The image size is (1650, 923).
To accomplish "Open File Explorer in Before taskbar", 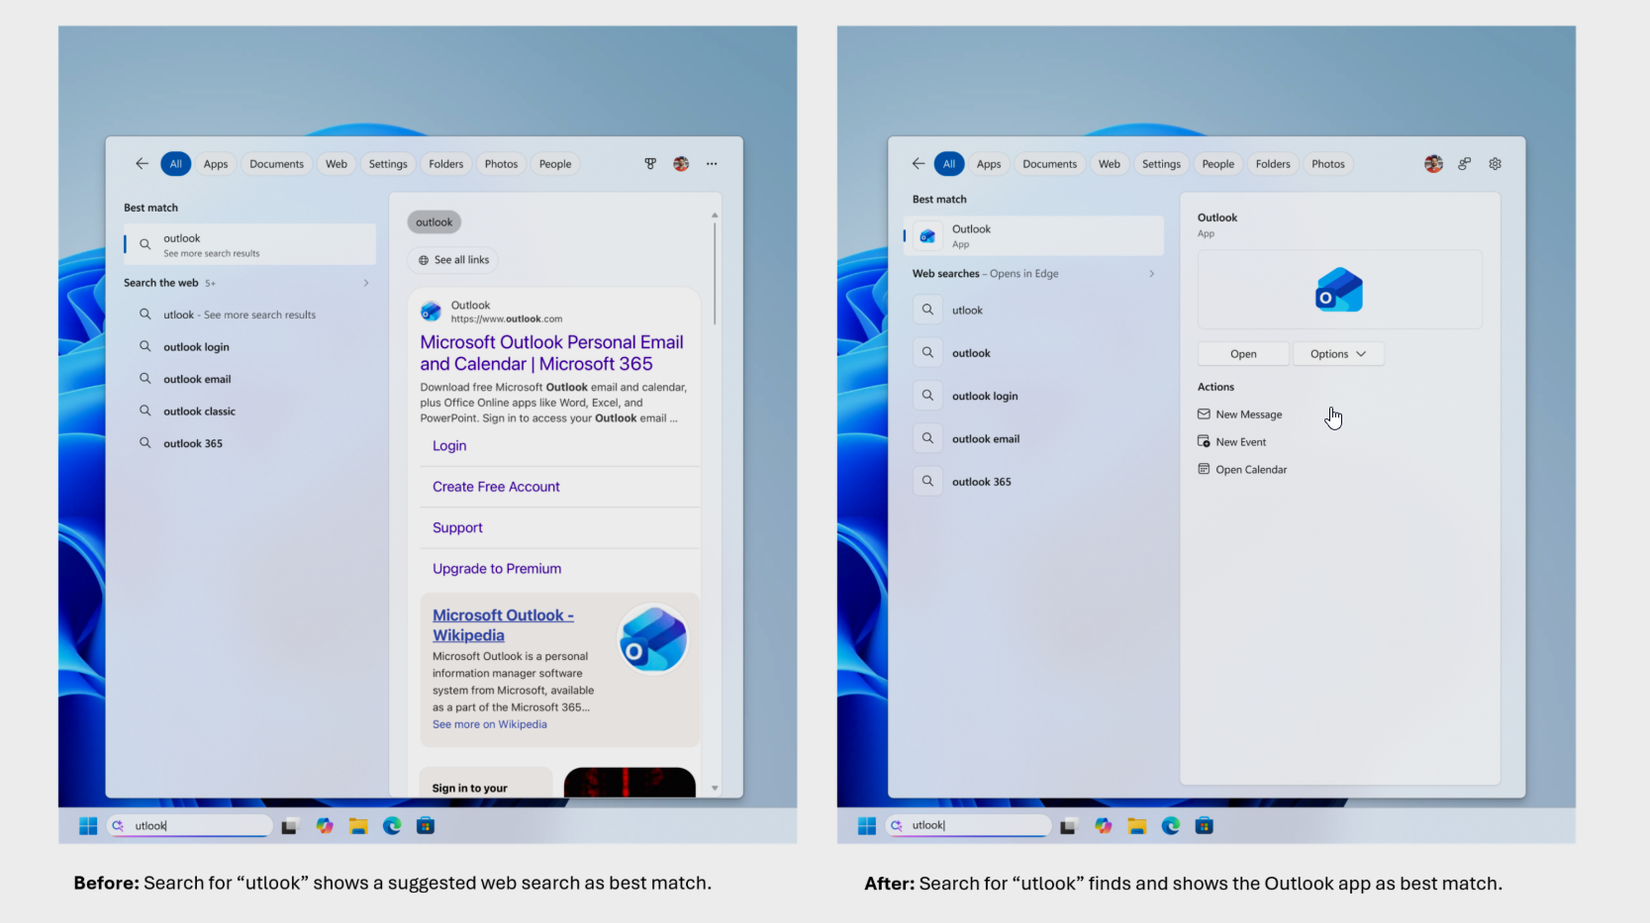I will point(358,826).
